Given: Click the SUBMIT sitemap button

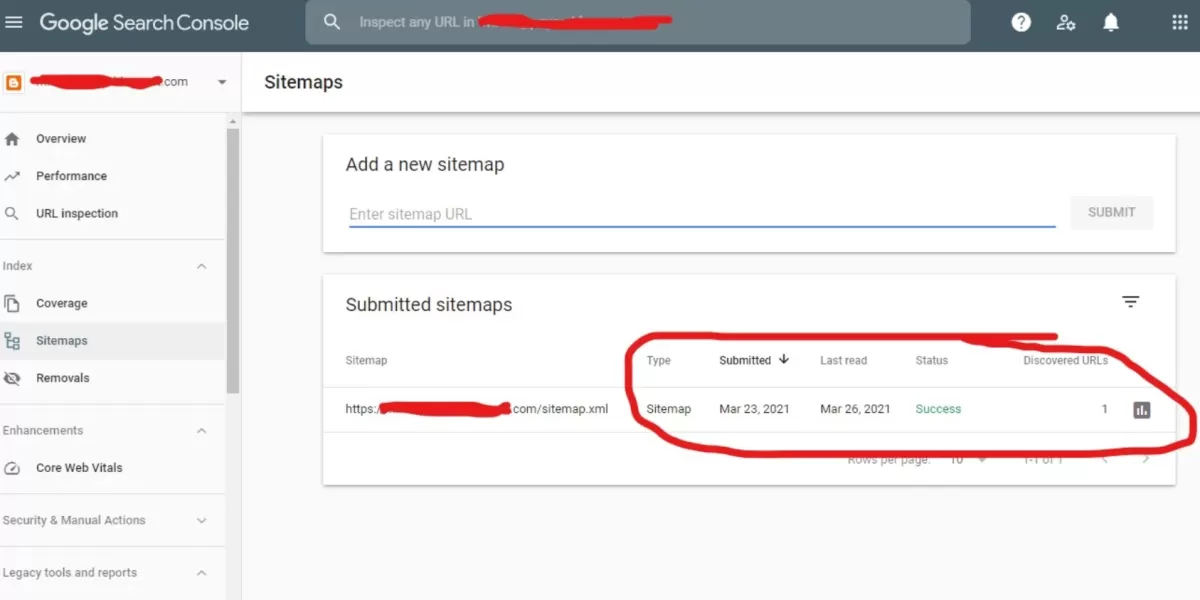Looking at the screenshot, I should (x=1111, y=212).
